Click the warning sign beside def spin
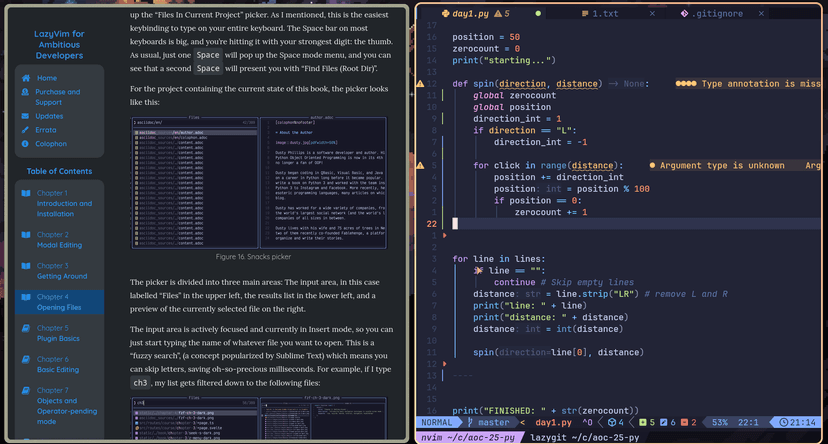 pyautogui.click(x=420, y=84)
